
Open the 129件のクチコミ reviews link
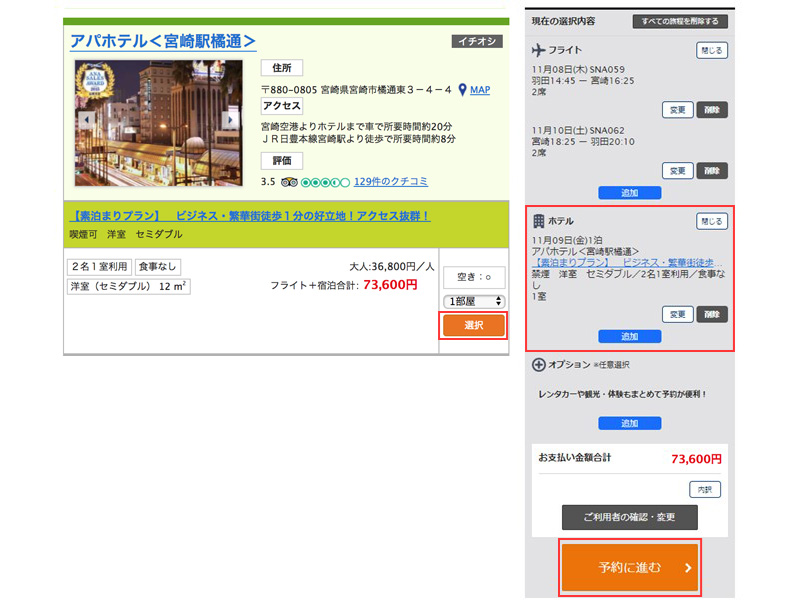pos(391,182)
